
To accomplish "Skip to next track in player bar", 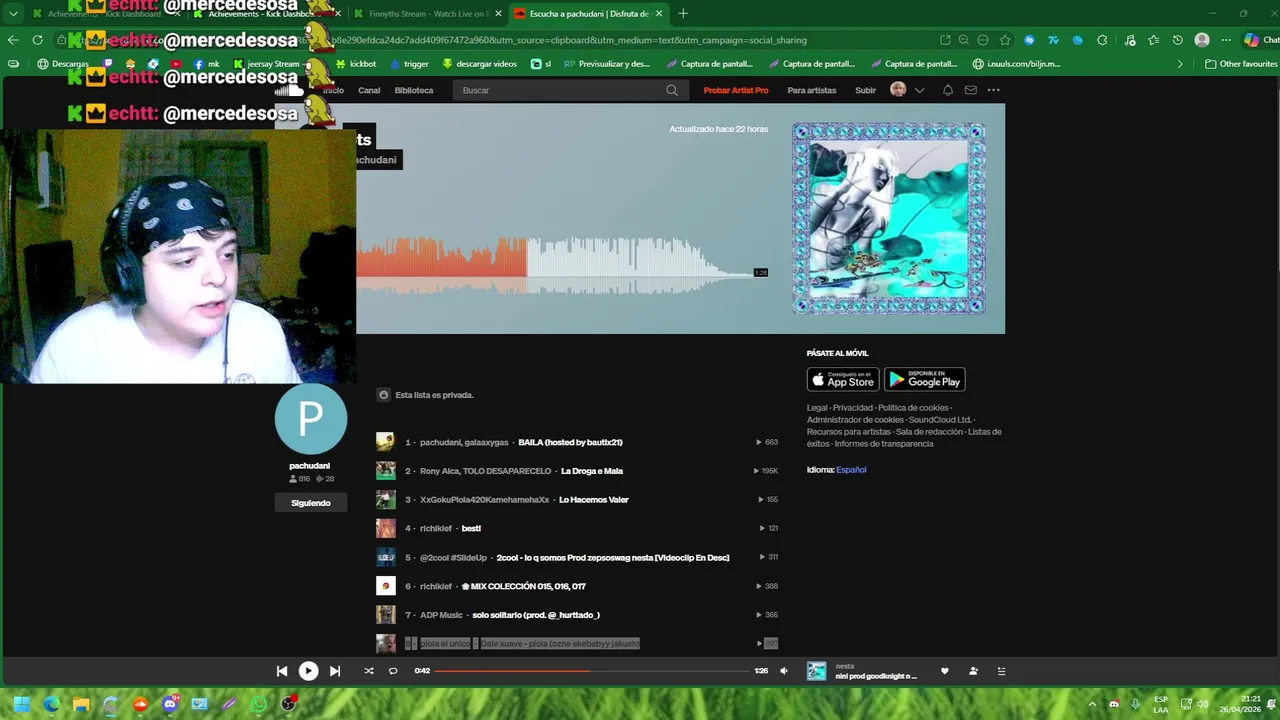I will [x=335, y=671].
